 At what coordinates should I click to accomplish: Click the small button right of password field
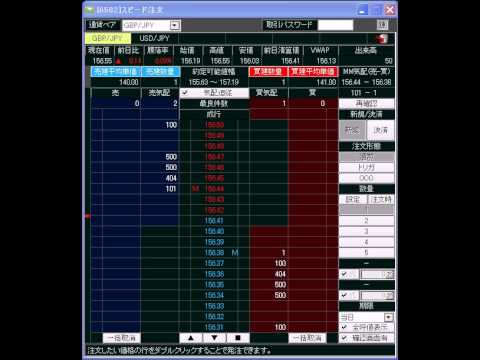point(382,25)
